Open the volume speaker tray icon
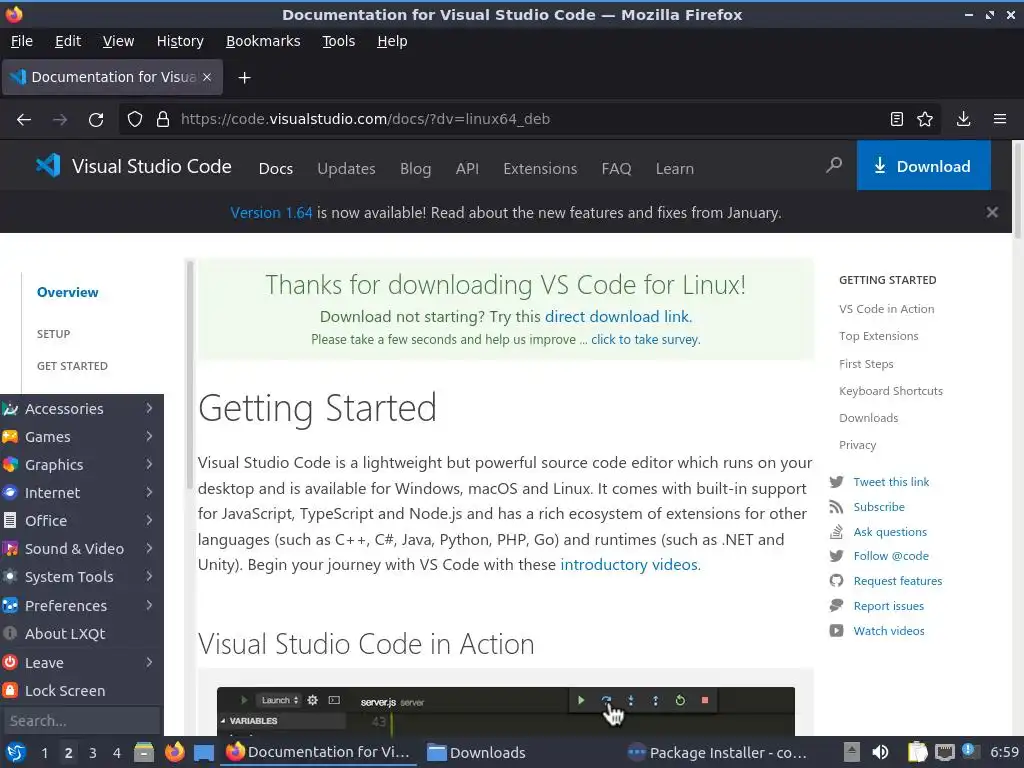The image size is (1024, 768). coord(880,752)
